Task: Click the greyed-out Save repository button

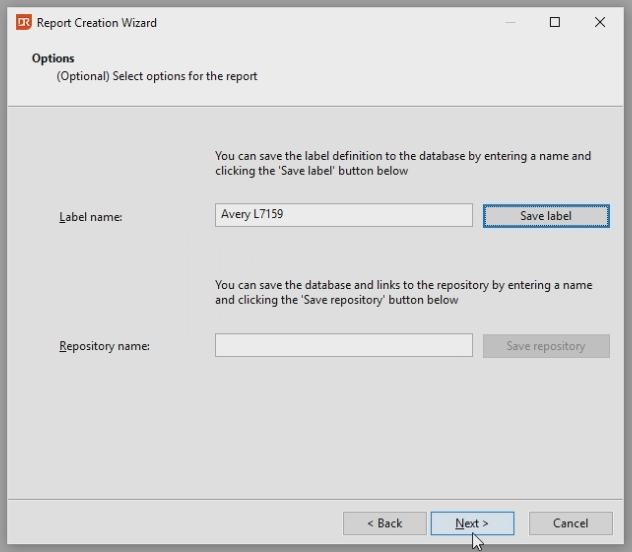Action: (545, 346)
